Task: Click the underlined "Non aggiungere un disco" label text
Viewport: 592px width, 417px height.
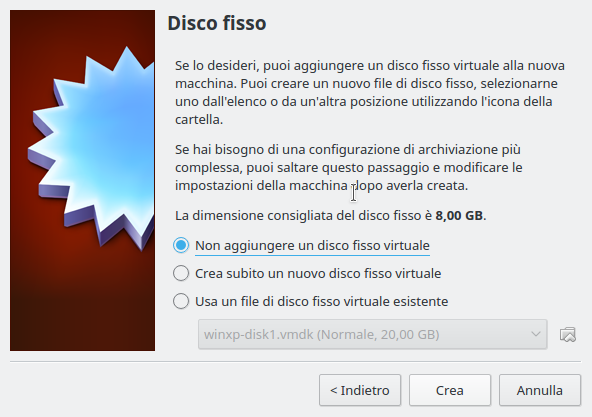Action: (312, 246)
